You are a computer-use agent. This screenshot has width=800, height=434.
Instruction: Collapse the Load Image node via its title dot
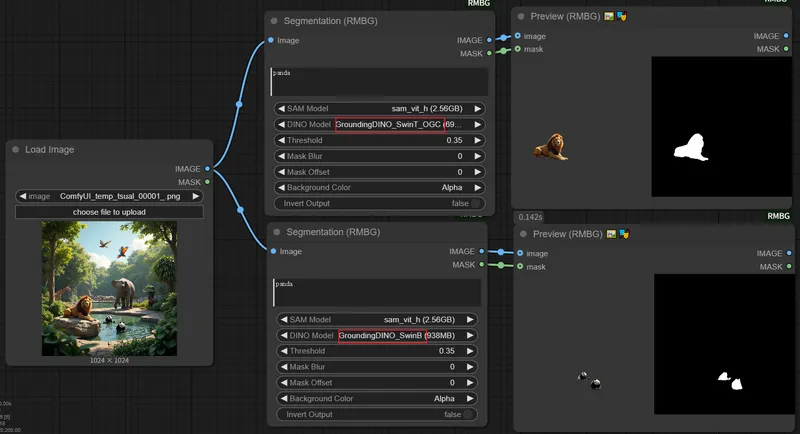coord(16,150)
